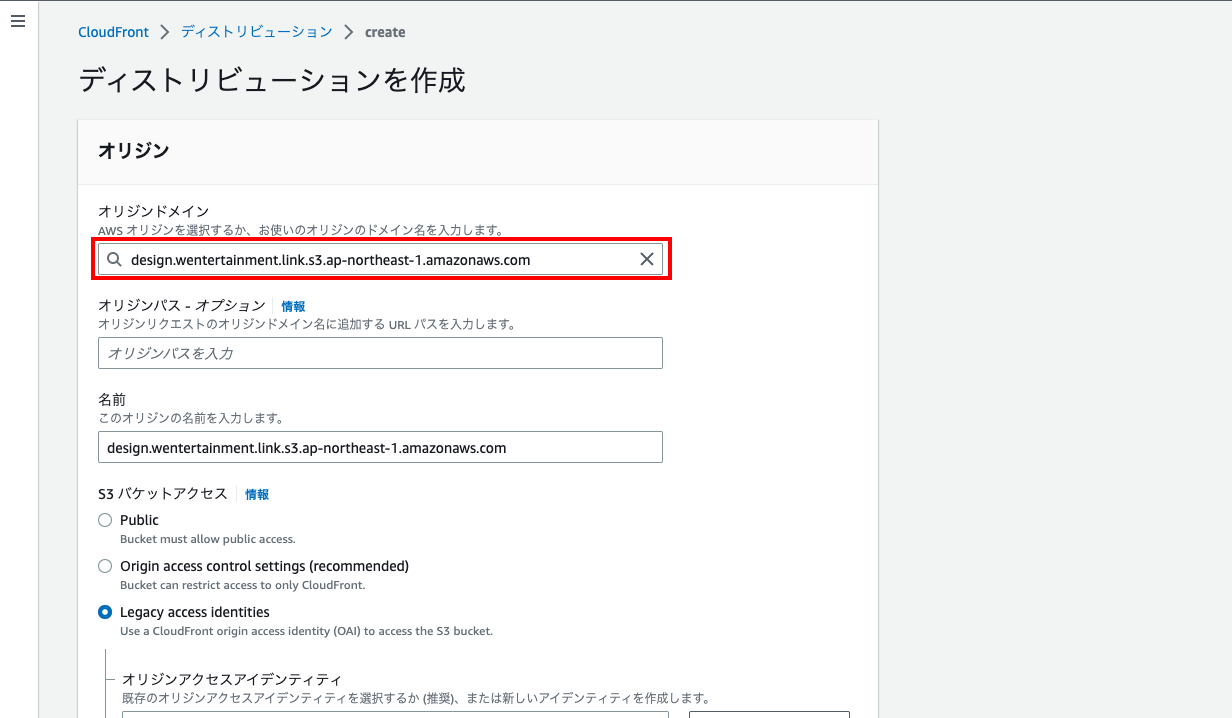The image size is (1232, 718).
Task: Choose Origin access control settings (recommended)
Action: [105, 566]
